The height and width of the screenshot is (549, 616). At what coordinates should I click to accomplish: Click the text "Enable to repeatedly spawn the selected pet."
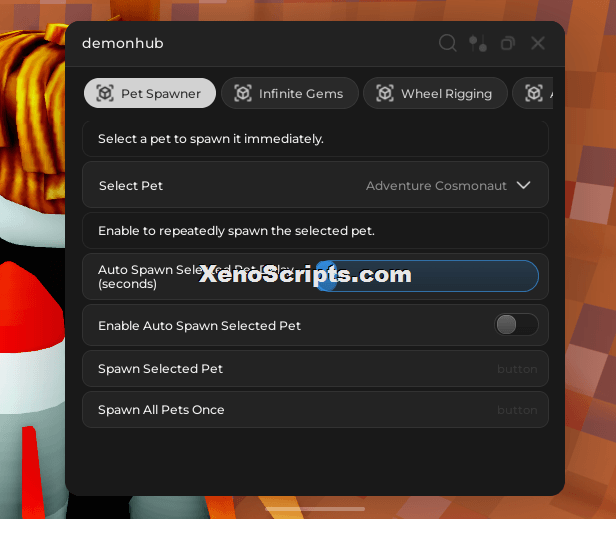point(236,231)
